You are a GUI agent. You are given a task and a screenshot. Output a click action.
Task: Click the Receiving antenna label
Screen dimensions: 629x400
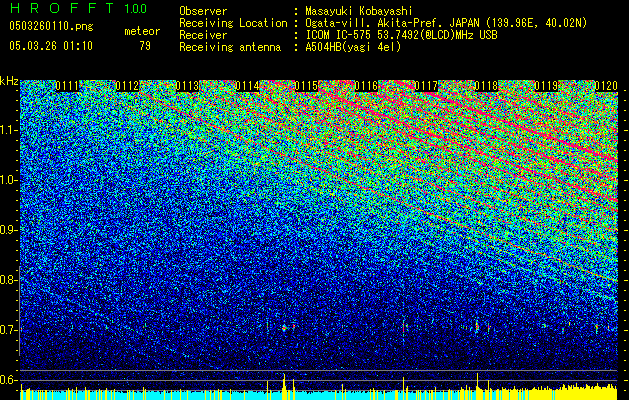[x=230, y=47]
